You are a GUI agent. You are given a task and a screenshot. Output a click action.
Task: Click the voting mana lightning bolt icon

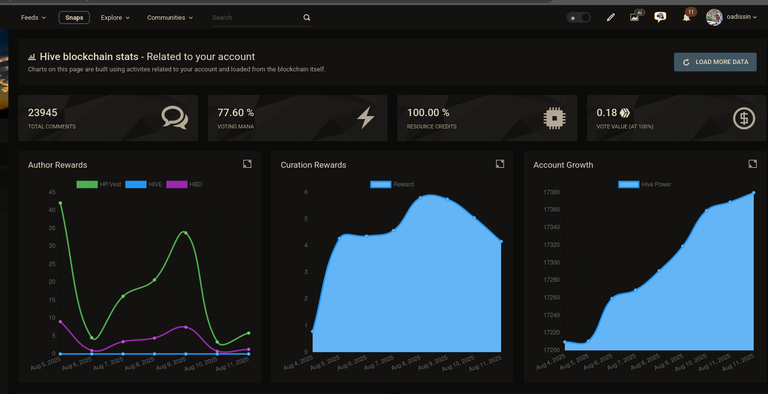(365, 118)
